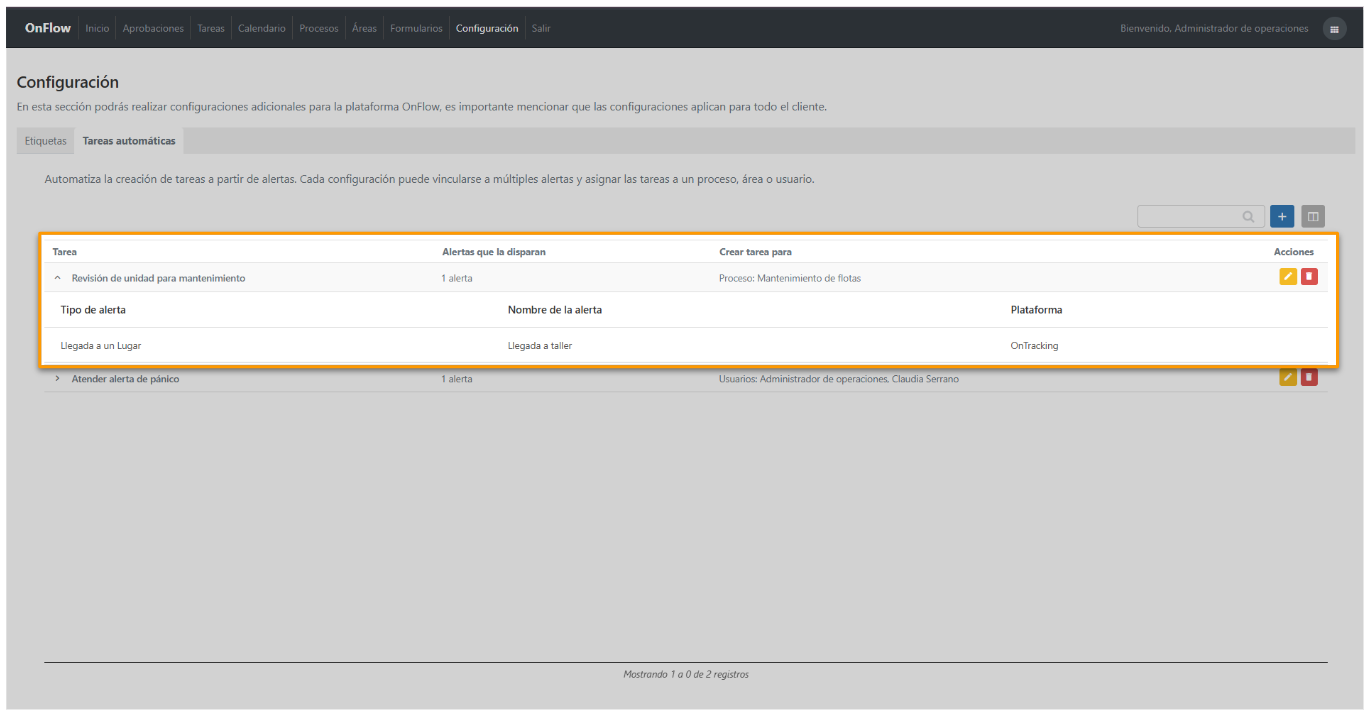Open Aprobaciones in the top menu
Viewport: 1372px width, 719px height.
click(153, 28)
